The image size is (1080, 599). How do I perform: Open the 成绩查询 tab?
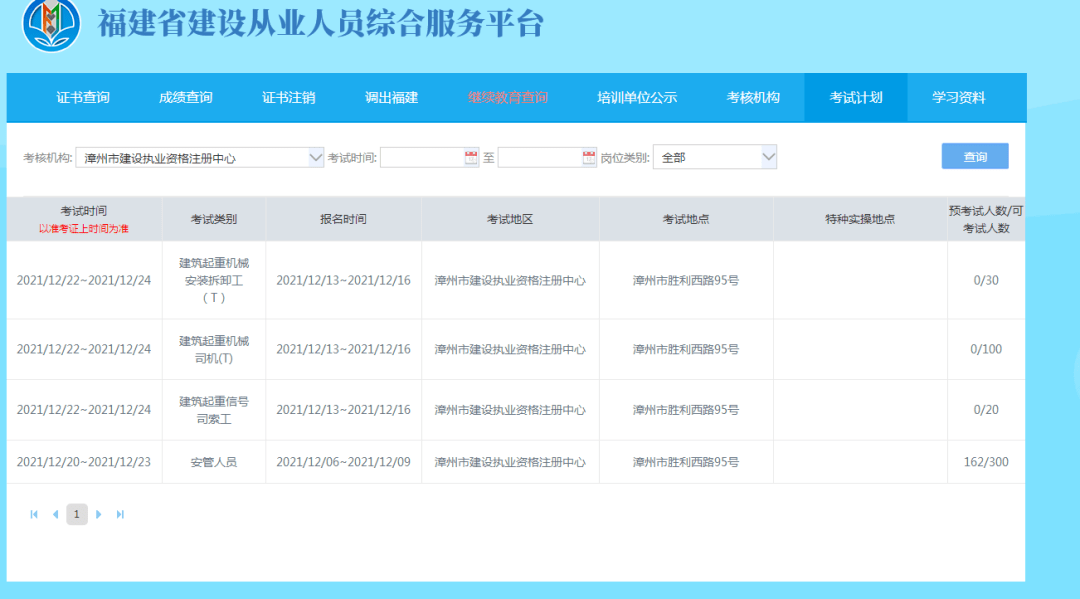(185, 98)
